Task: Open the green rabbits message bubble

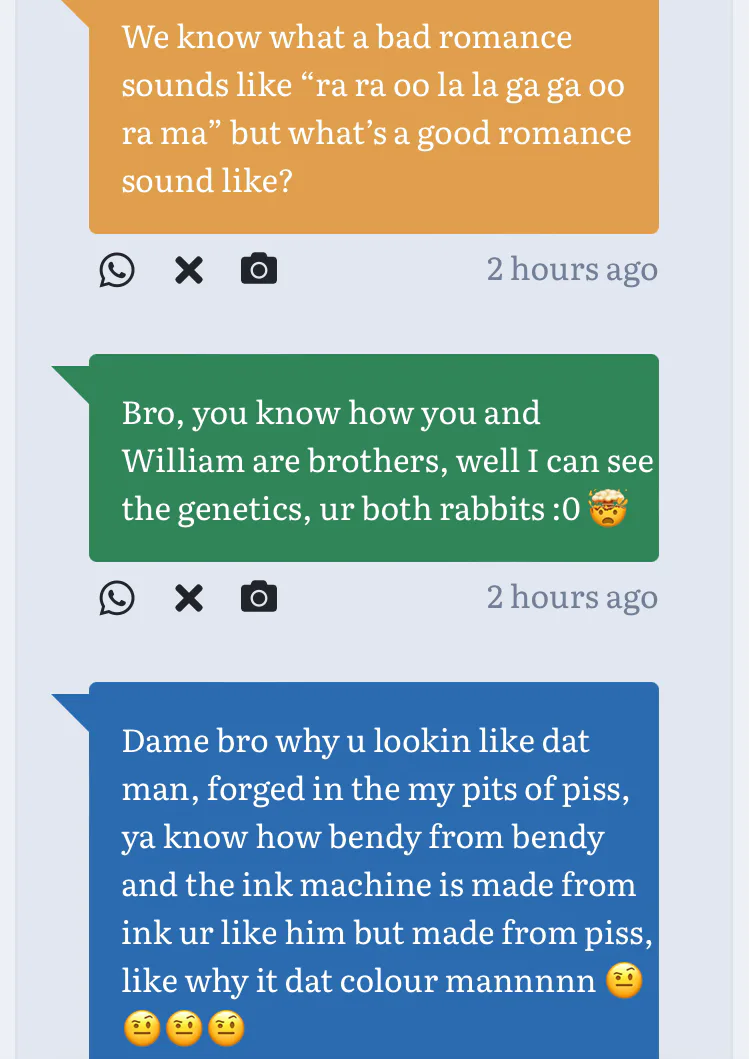Action: click(x=373, y=460)
